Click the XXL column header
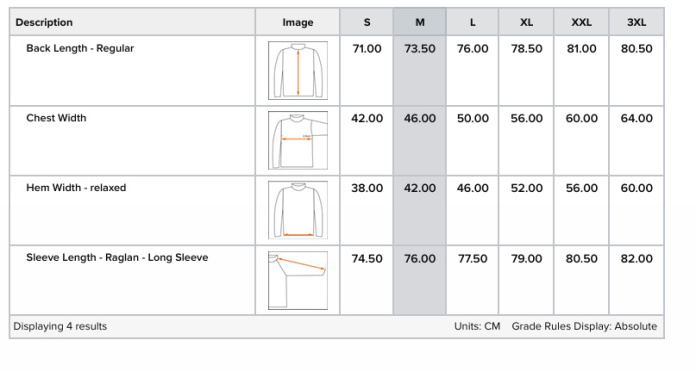 (x=581, y=22)
